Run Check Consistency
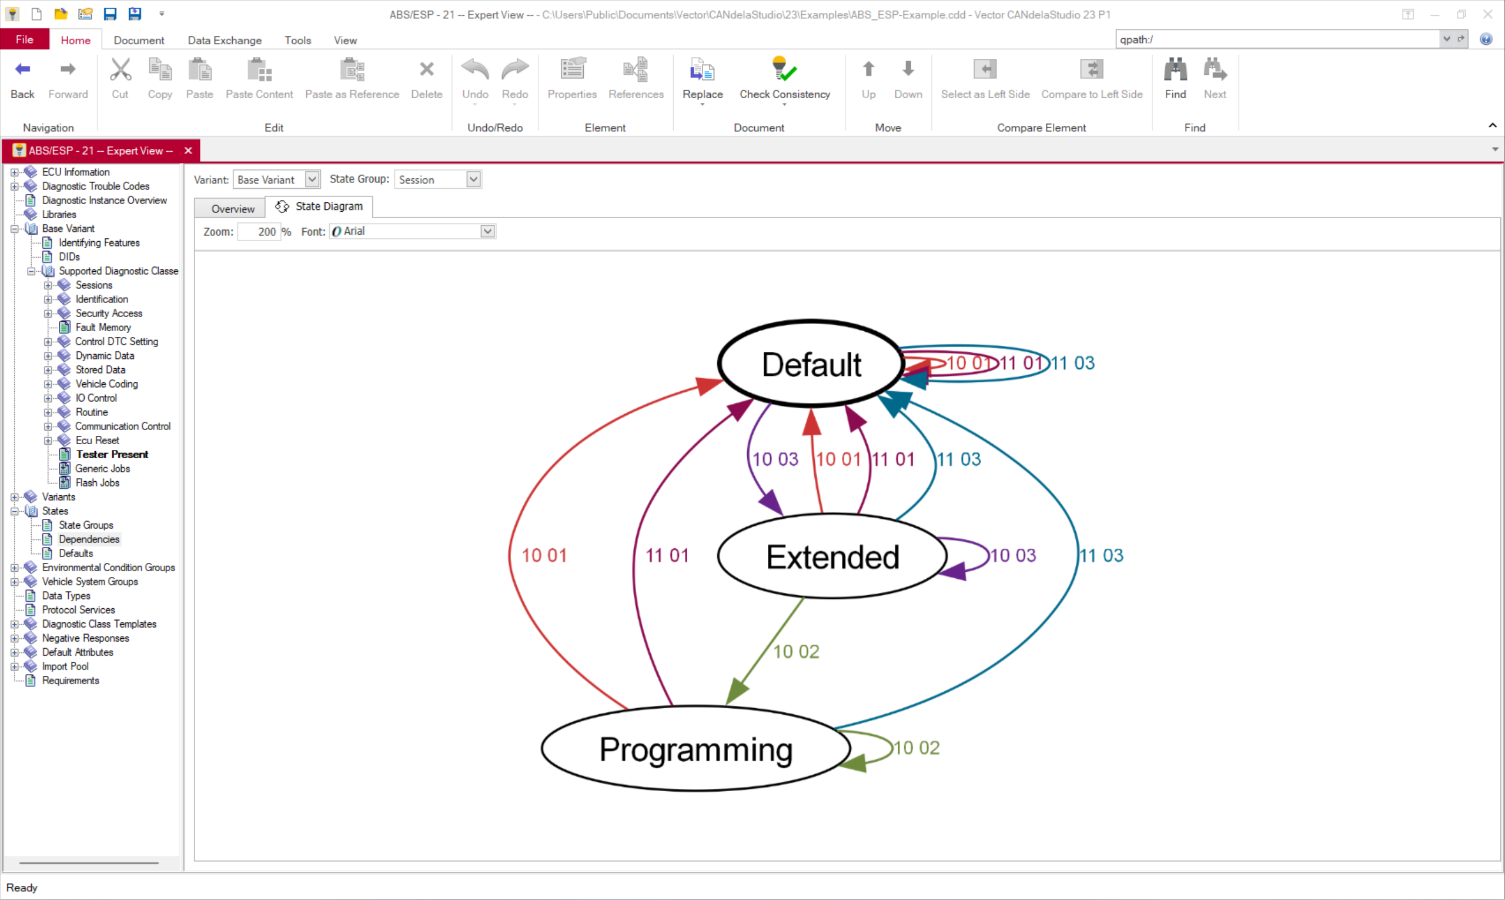The height and width of the screenshot is (900, 1505). click(785, 69)
